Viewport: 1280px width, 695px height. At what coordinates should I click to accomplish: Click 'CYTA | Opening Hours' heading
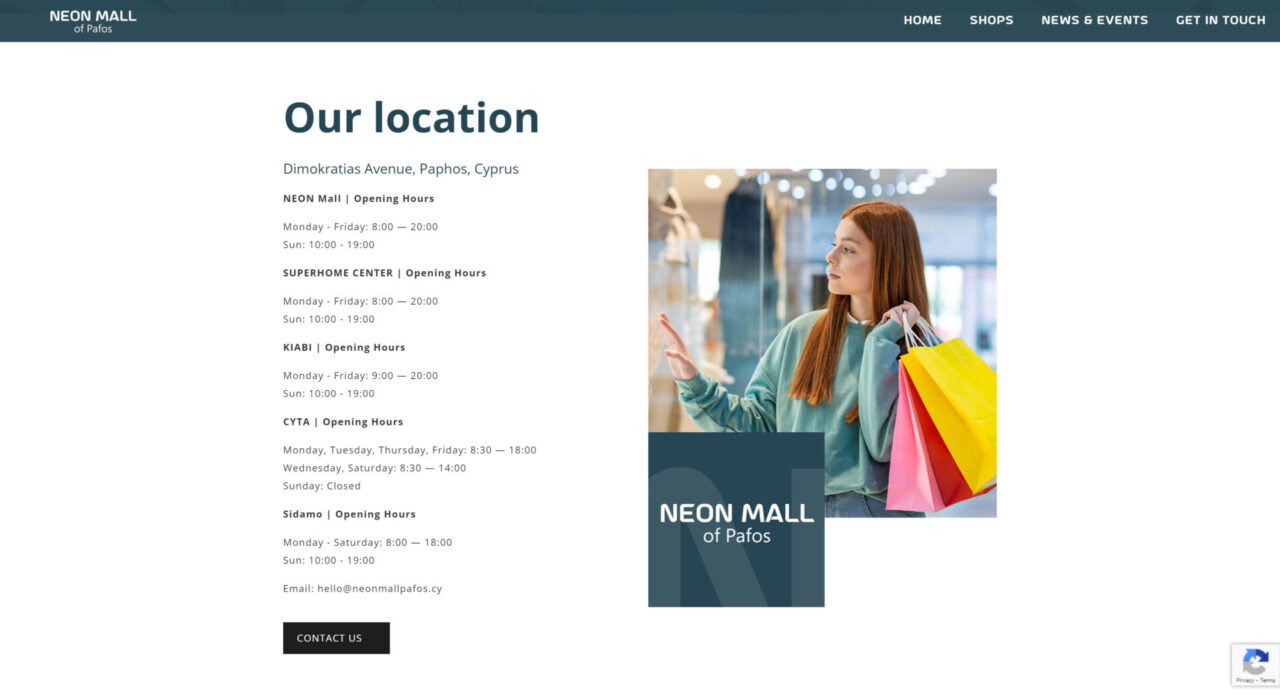coord(342,421)
